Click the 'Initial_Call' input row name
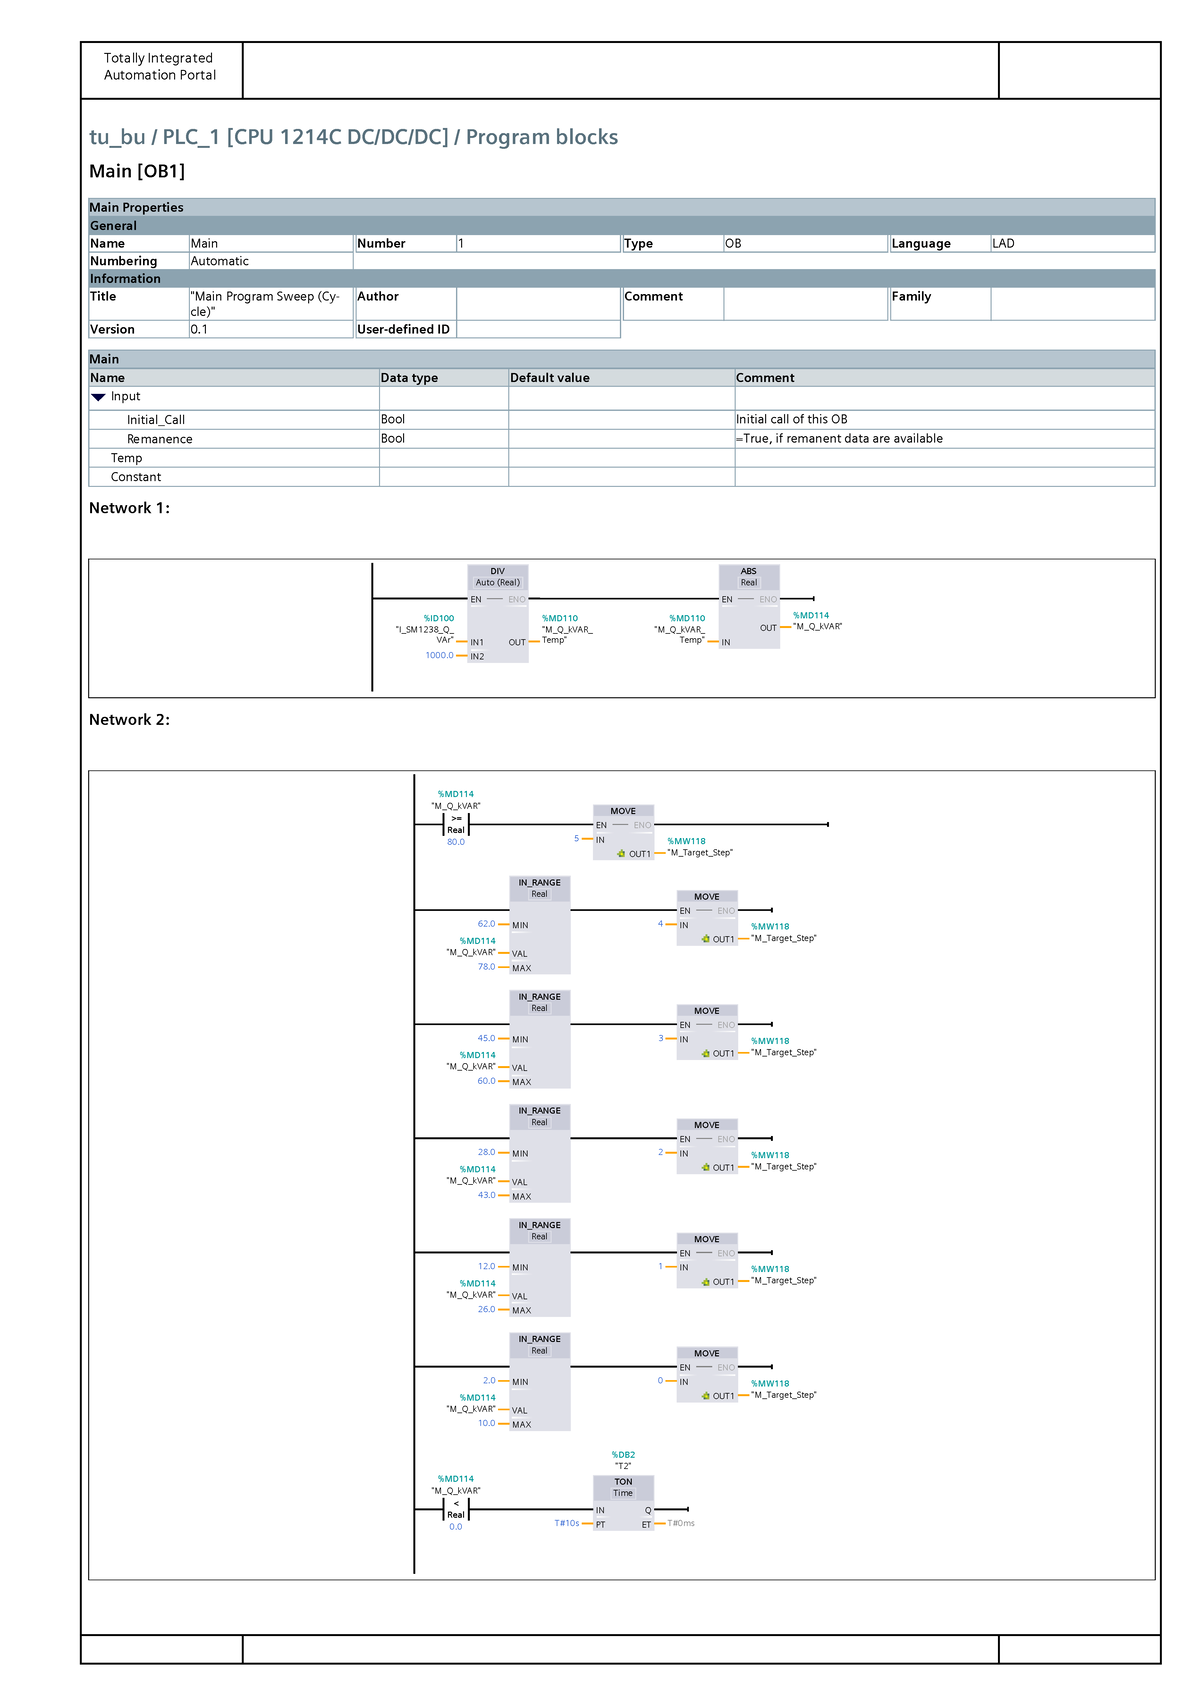 156,420
